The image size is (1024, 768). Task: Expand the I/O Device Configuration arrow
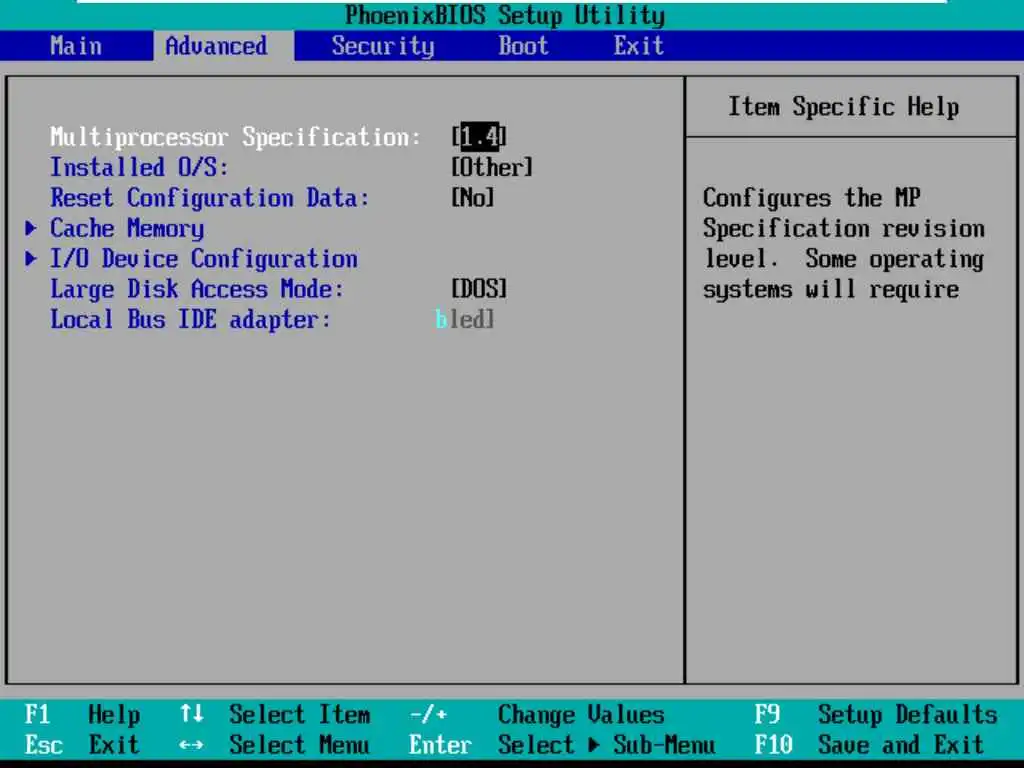coord(31,259)
